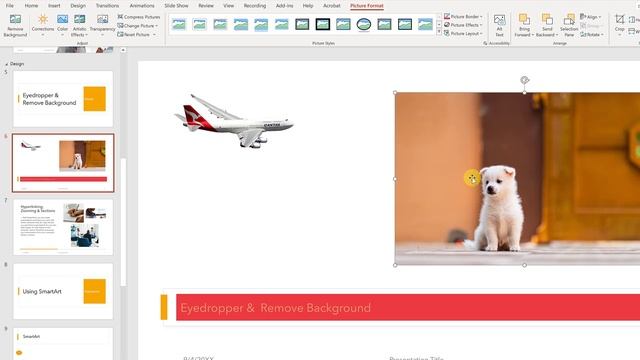Open the File menu
This screenshot has height=360, width=640.
[x=10, y=6]
